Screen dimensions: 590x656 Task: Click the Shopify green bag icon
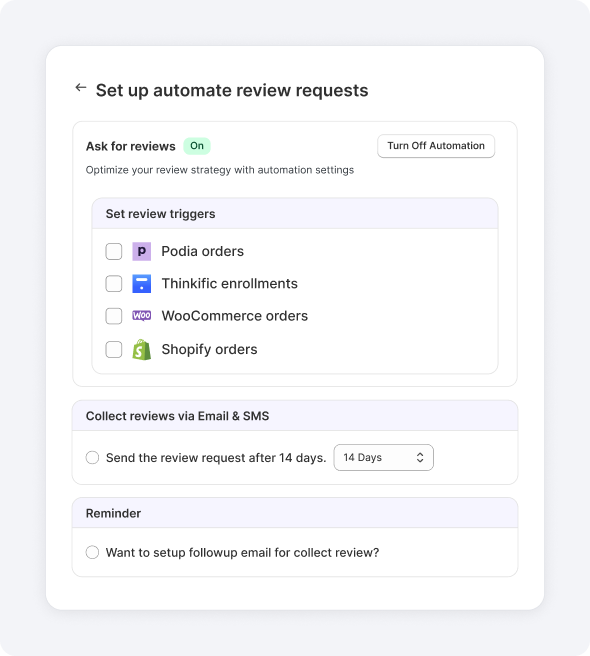(x=141, y=350)
